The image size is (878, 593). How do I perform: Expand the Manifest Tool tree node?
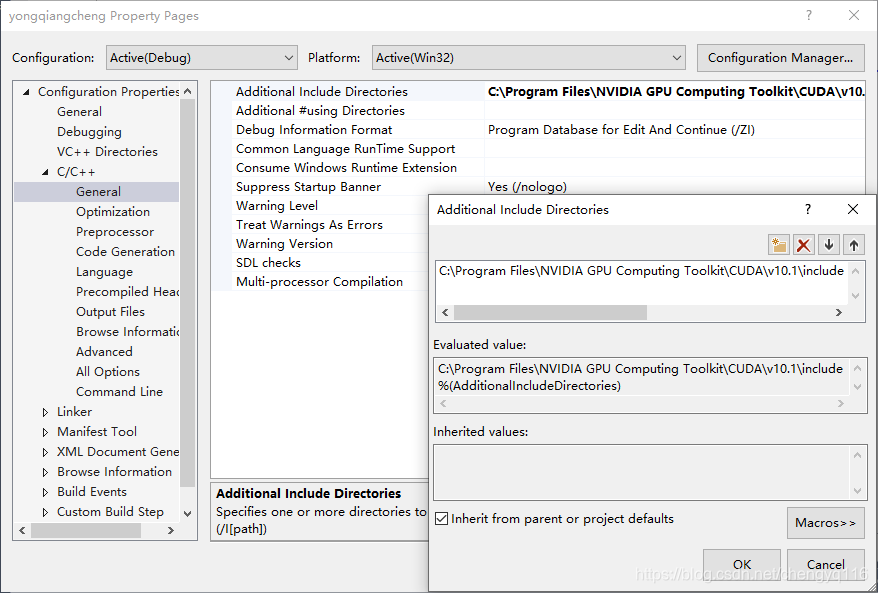[45, 432]
